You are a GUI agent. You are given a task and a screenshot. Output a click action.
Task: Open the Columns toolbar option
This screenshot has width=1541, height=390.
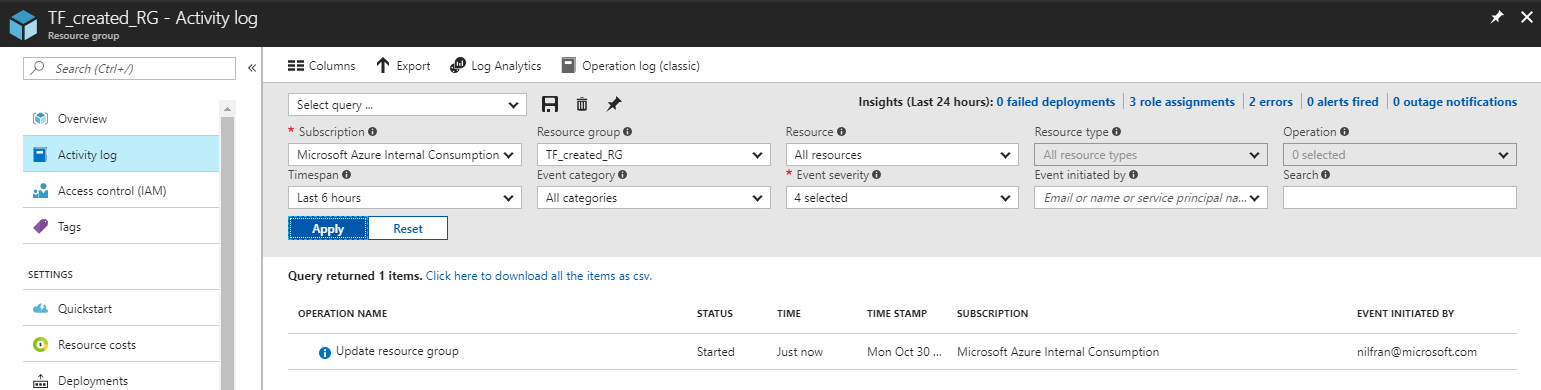click(x=321, y=66)
